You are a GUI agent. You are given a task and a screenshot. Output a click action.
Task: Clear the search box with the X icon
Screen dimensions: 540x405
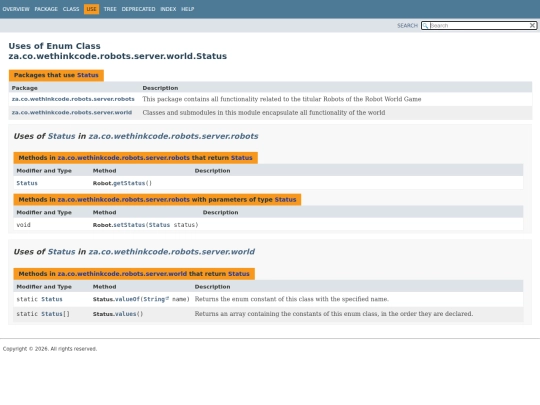click(532, 25)
